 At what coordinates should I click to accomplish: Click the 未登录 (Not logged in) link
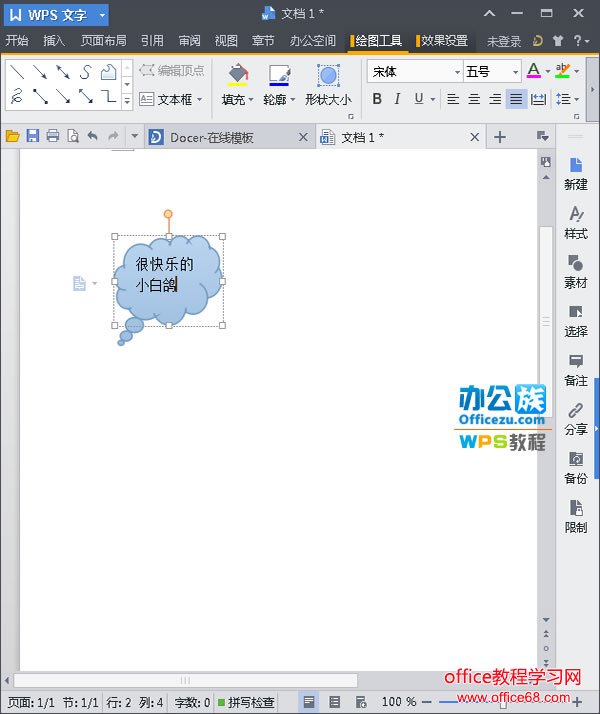click(x=504, y=41)
